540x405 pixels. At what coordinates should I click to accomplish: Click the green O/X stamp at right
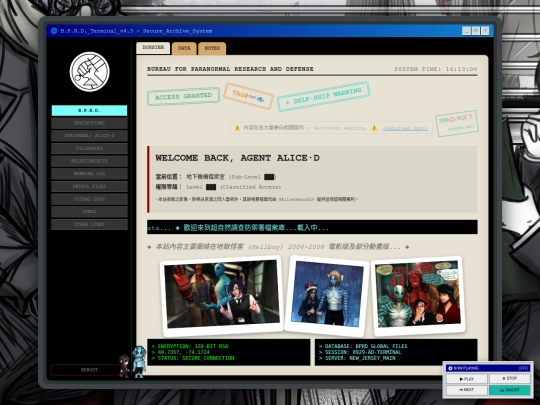457,123
